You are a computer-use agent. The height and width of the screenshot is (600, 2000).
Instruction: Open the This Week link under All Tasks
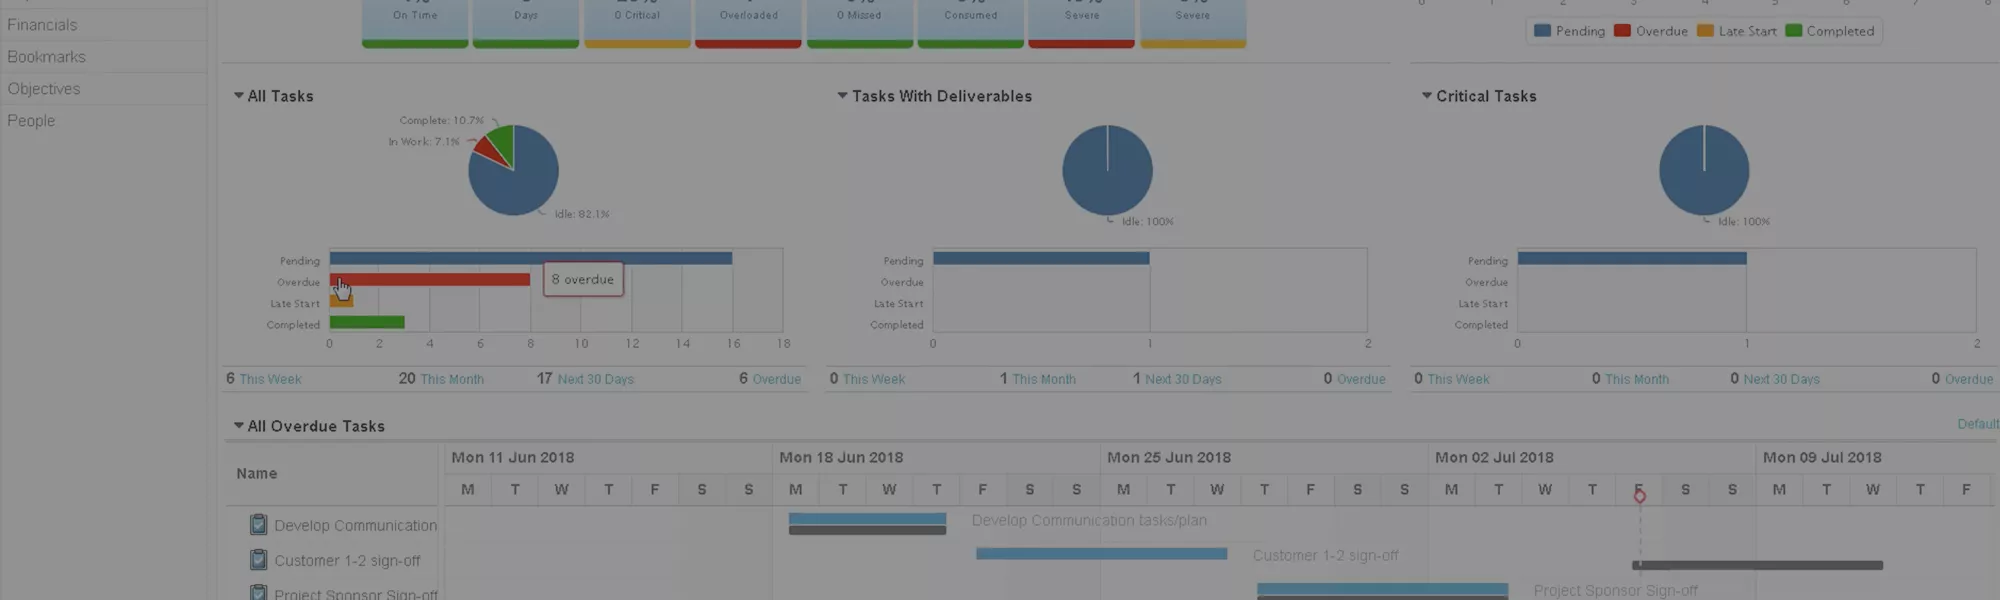click(270, 379)
